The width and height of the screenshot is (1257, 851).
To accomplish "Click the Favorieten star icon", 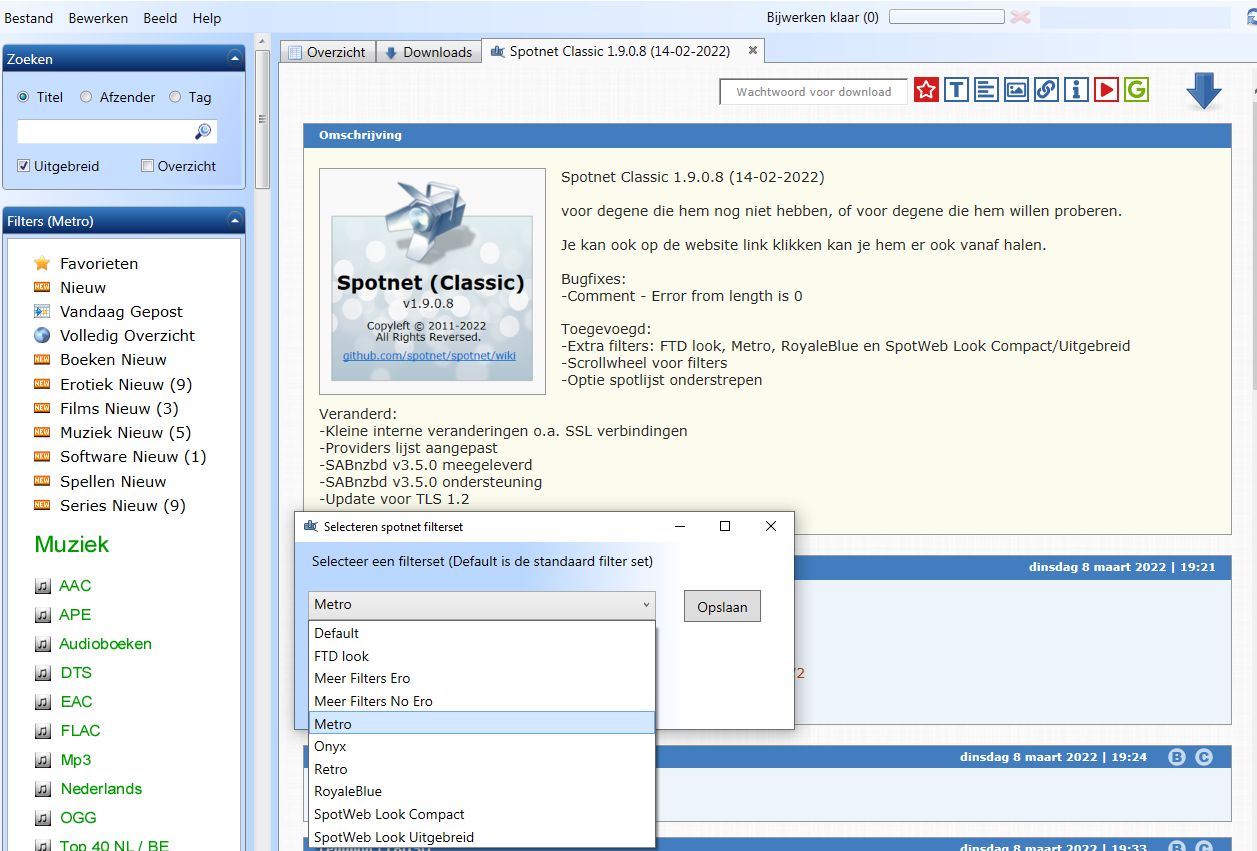I will (42, 263).
